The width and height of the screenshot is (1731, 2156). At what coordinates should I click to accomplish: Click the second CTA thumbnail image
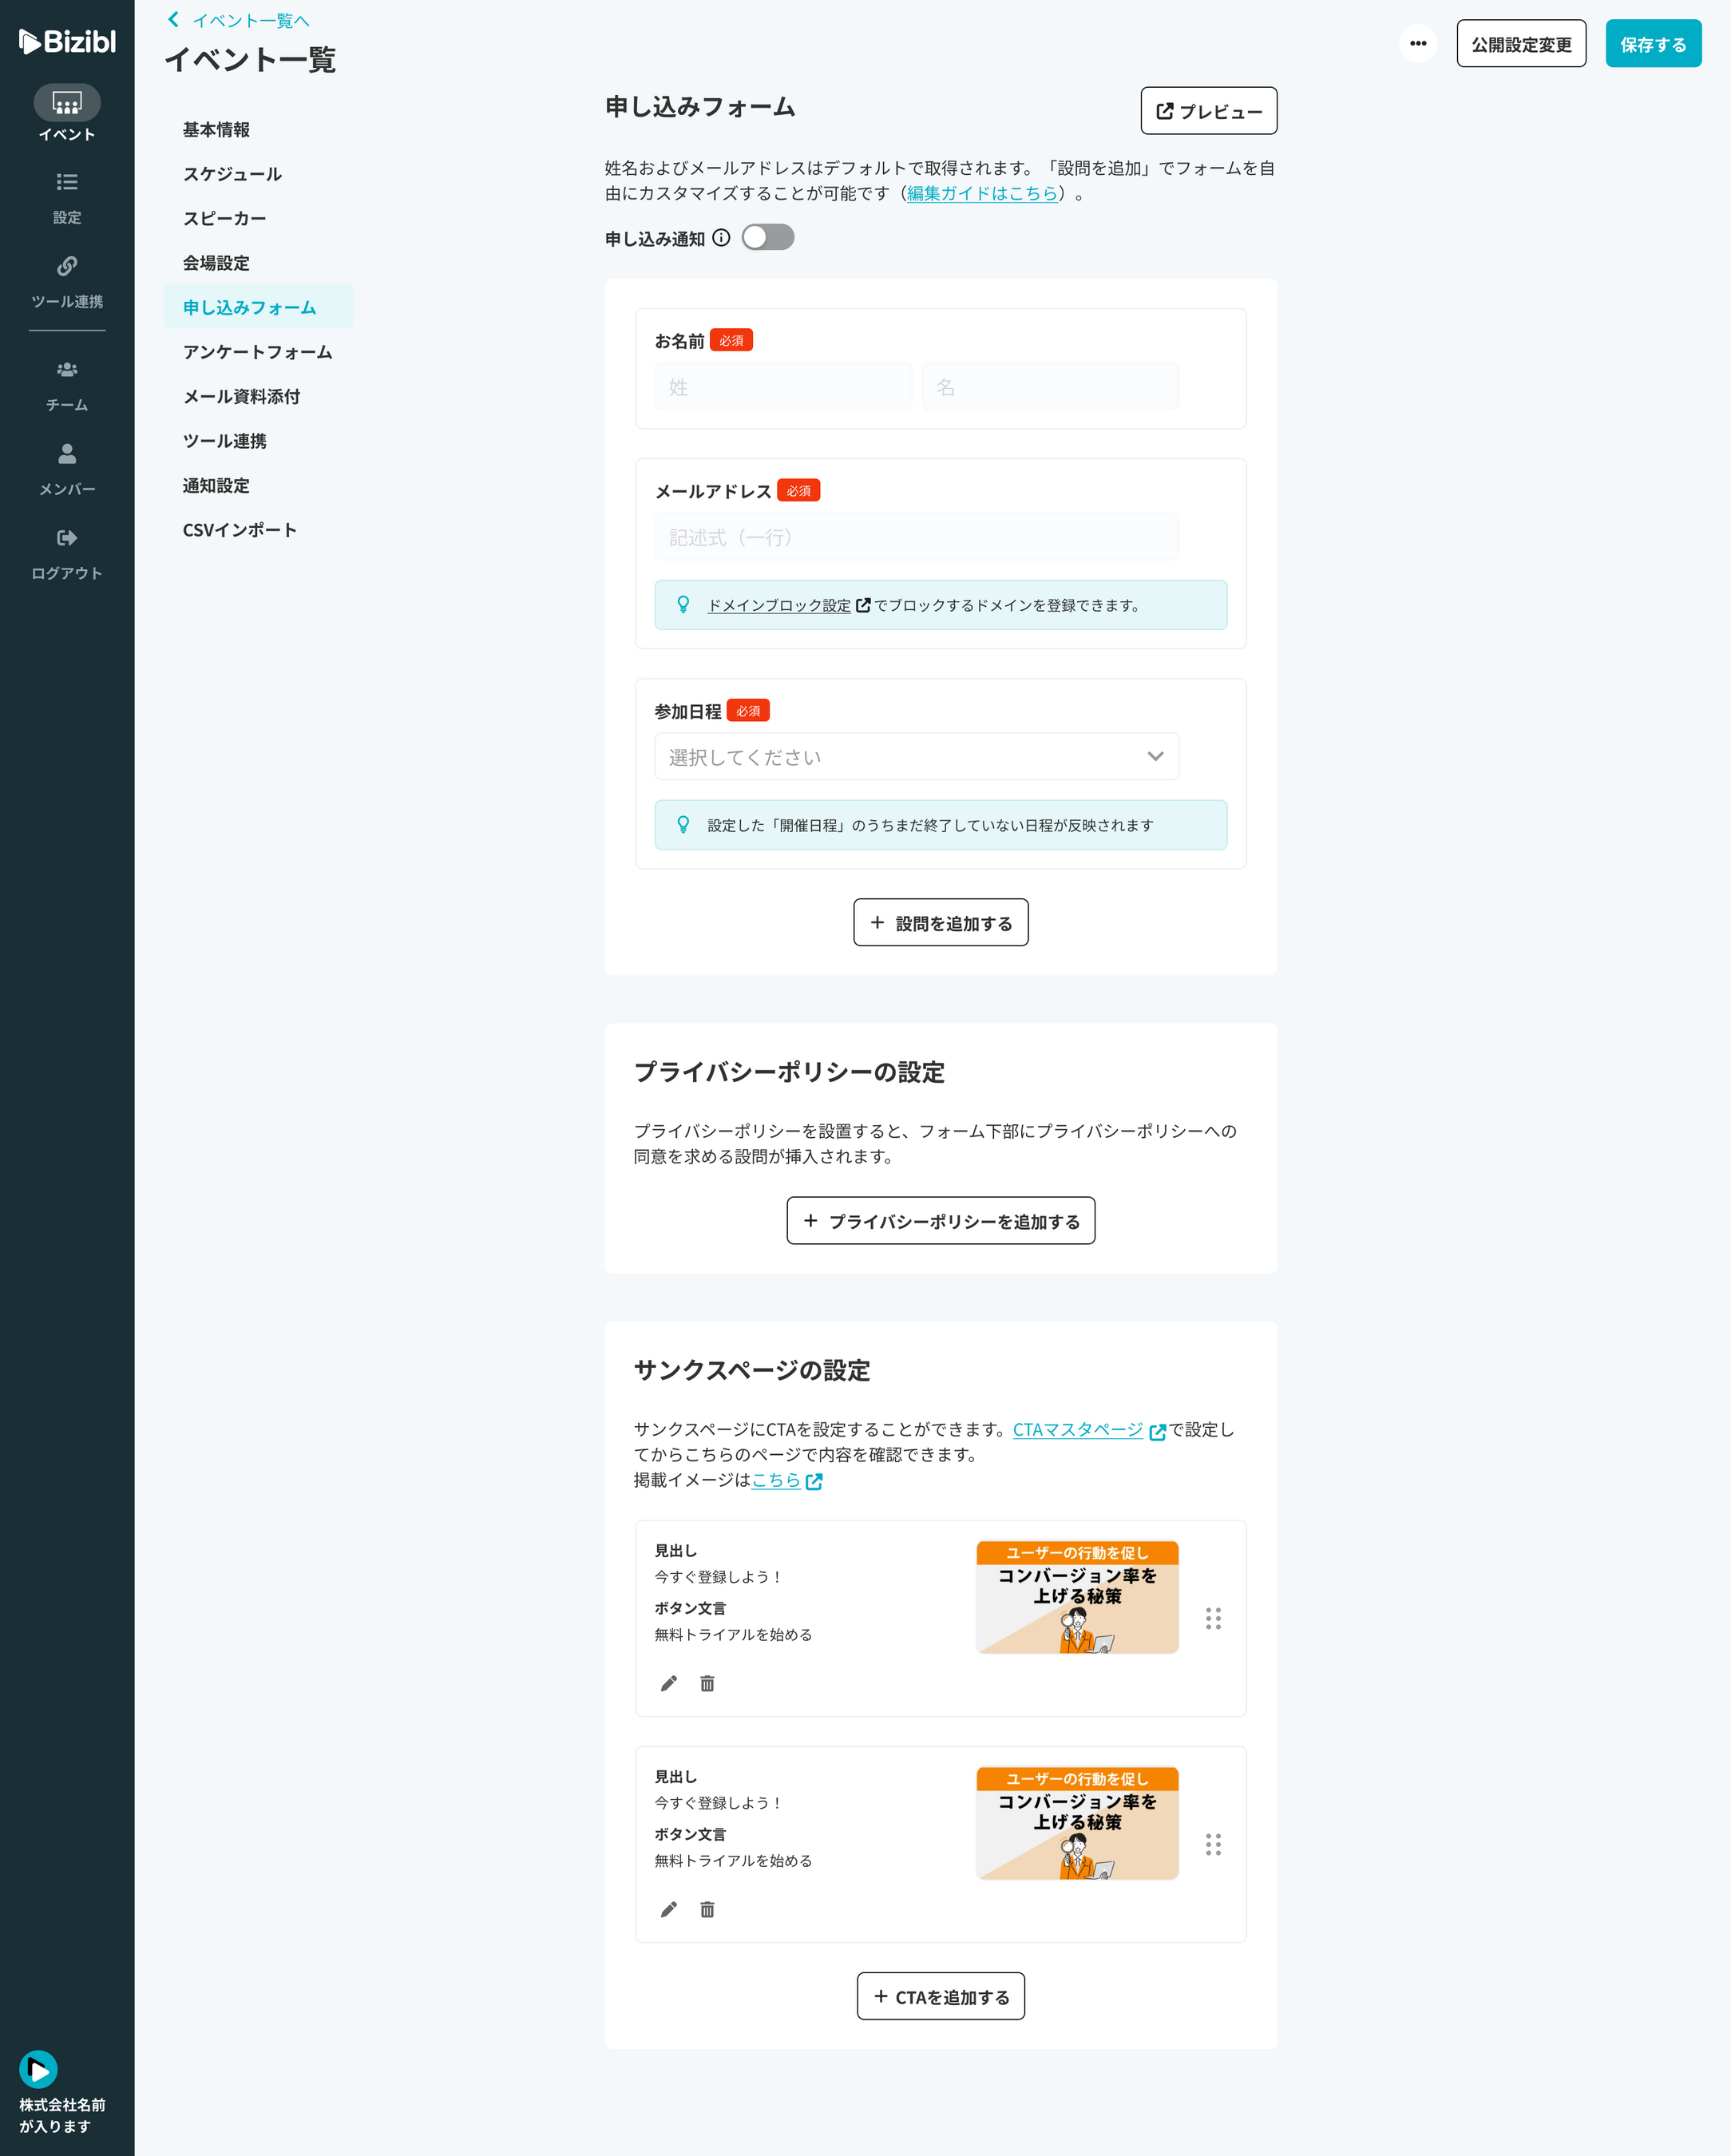1077,1824
